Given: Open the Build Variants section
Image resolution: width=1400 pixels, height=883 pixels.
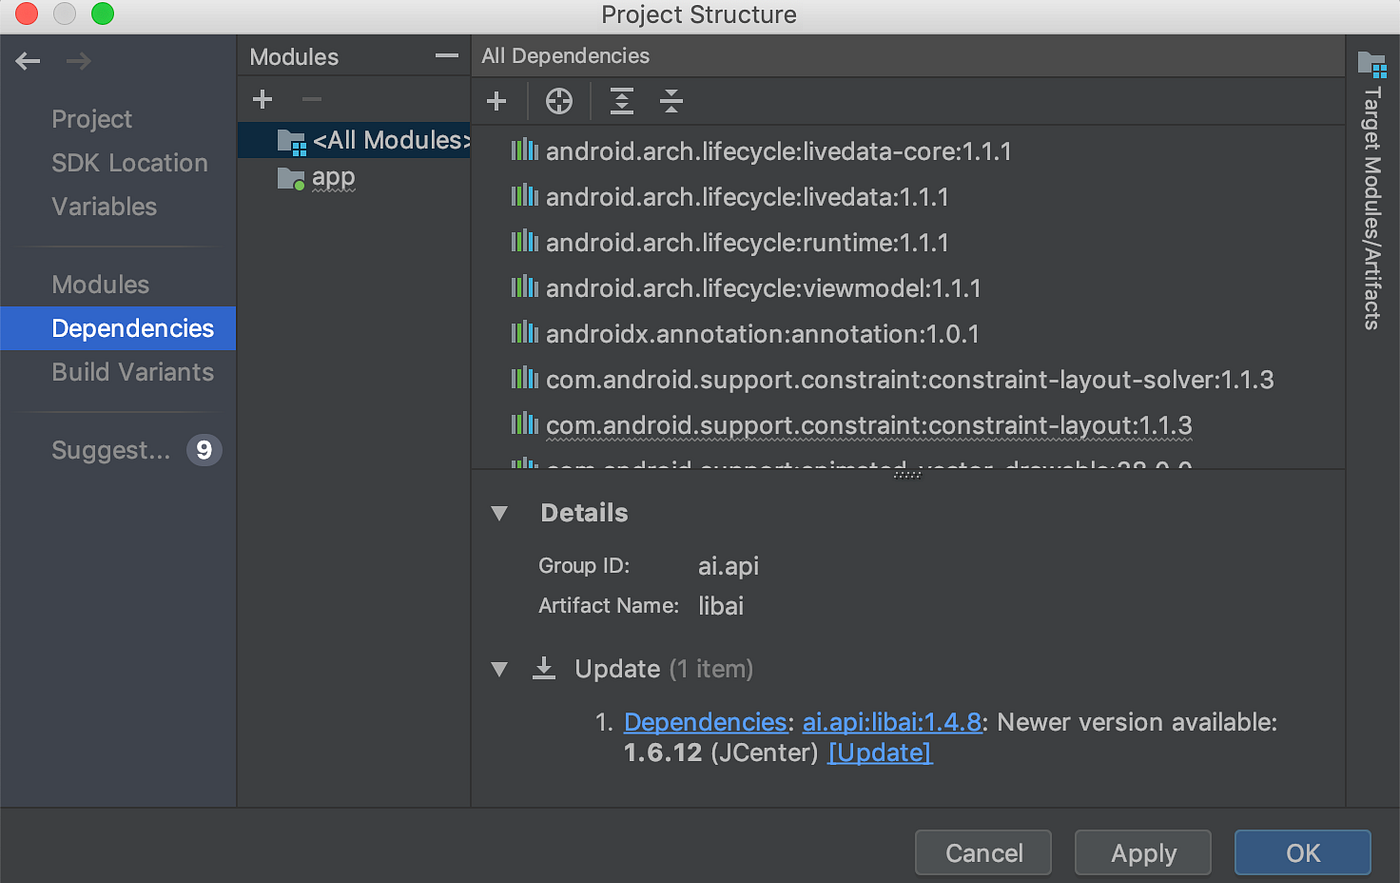Looking at the screenshot, I should point(133,371).
